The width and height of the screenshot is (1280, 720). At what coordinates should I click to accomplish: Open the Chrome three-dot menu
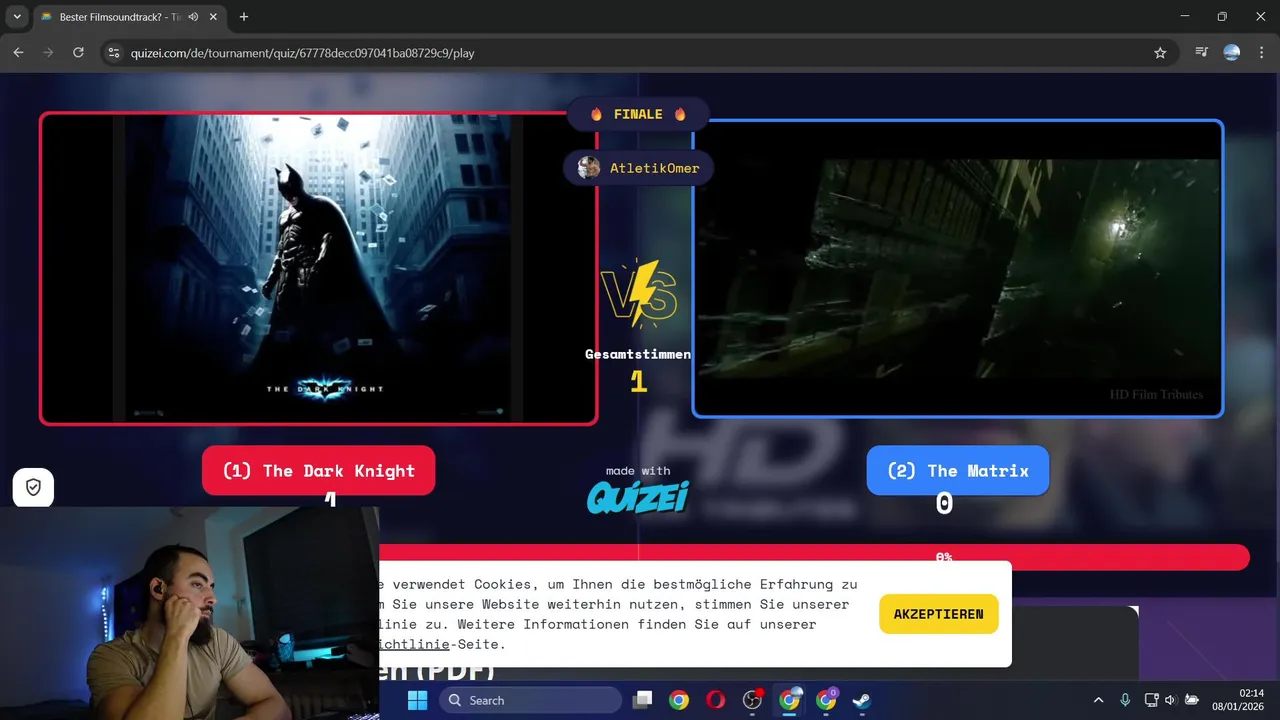(1261, 53)
